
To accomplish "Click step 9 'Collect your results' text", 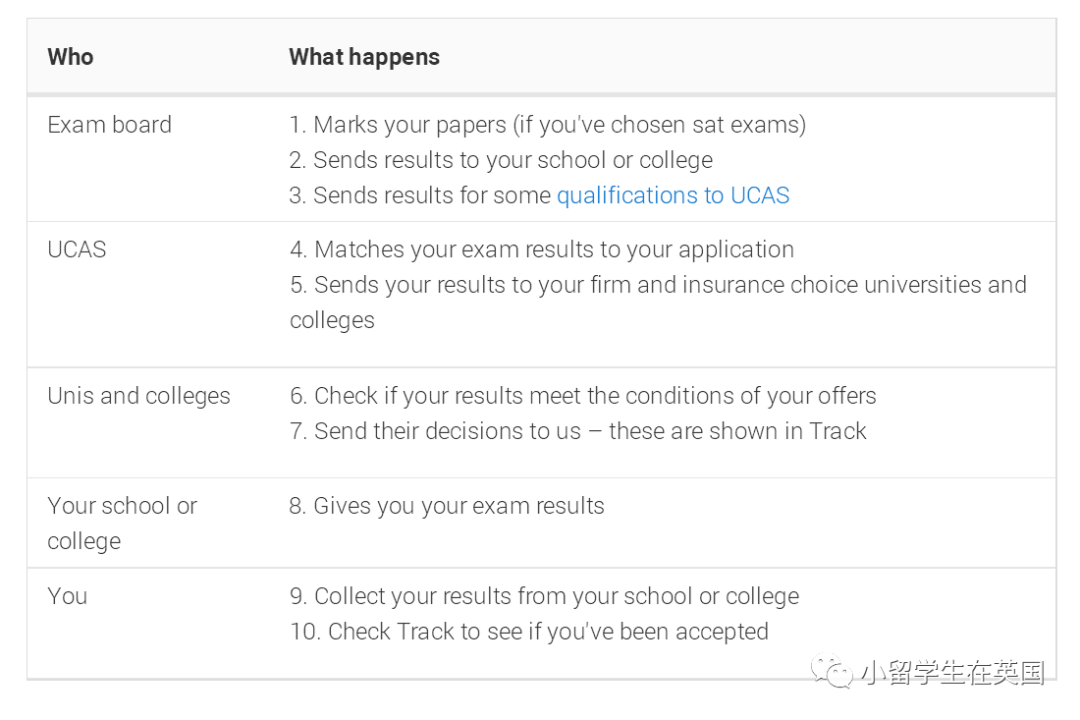I will tap(544, 596).
